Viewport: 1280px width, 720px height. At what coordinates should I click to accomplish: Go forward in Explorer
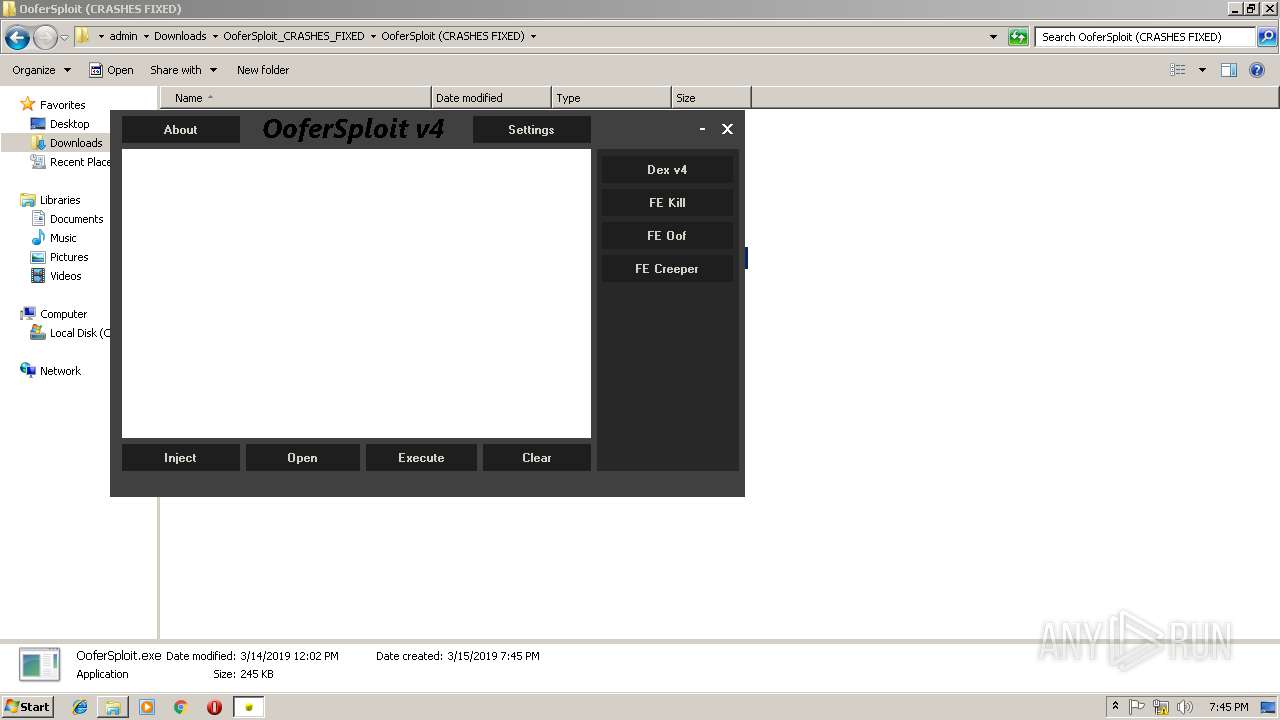pyautogui.click(x=45, y=37)
